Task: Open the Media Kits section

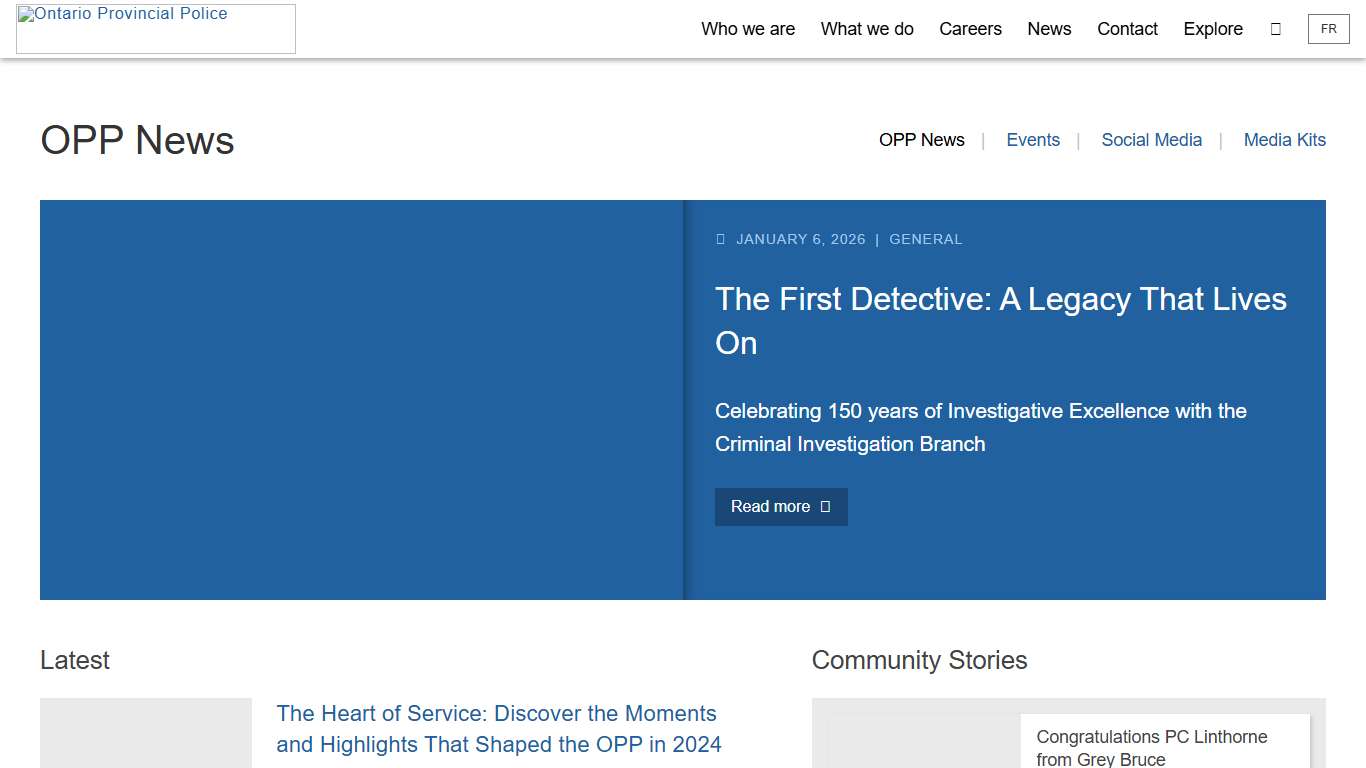Action: (1284, 140)
